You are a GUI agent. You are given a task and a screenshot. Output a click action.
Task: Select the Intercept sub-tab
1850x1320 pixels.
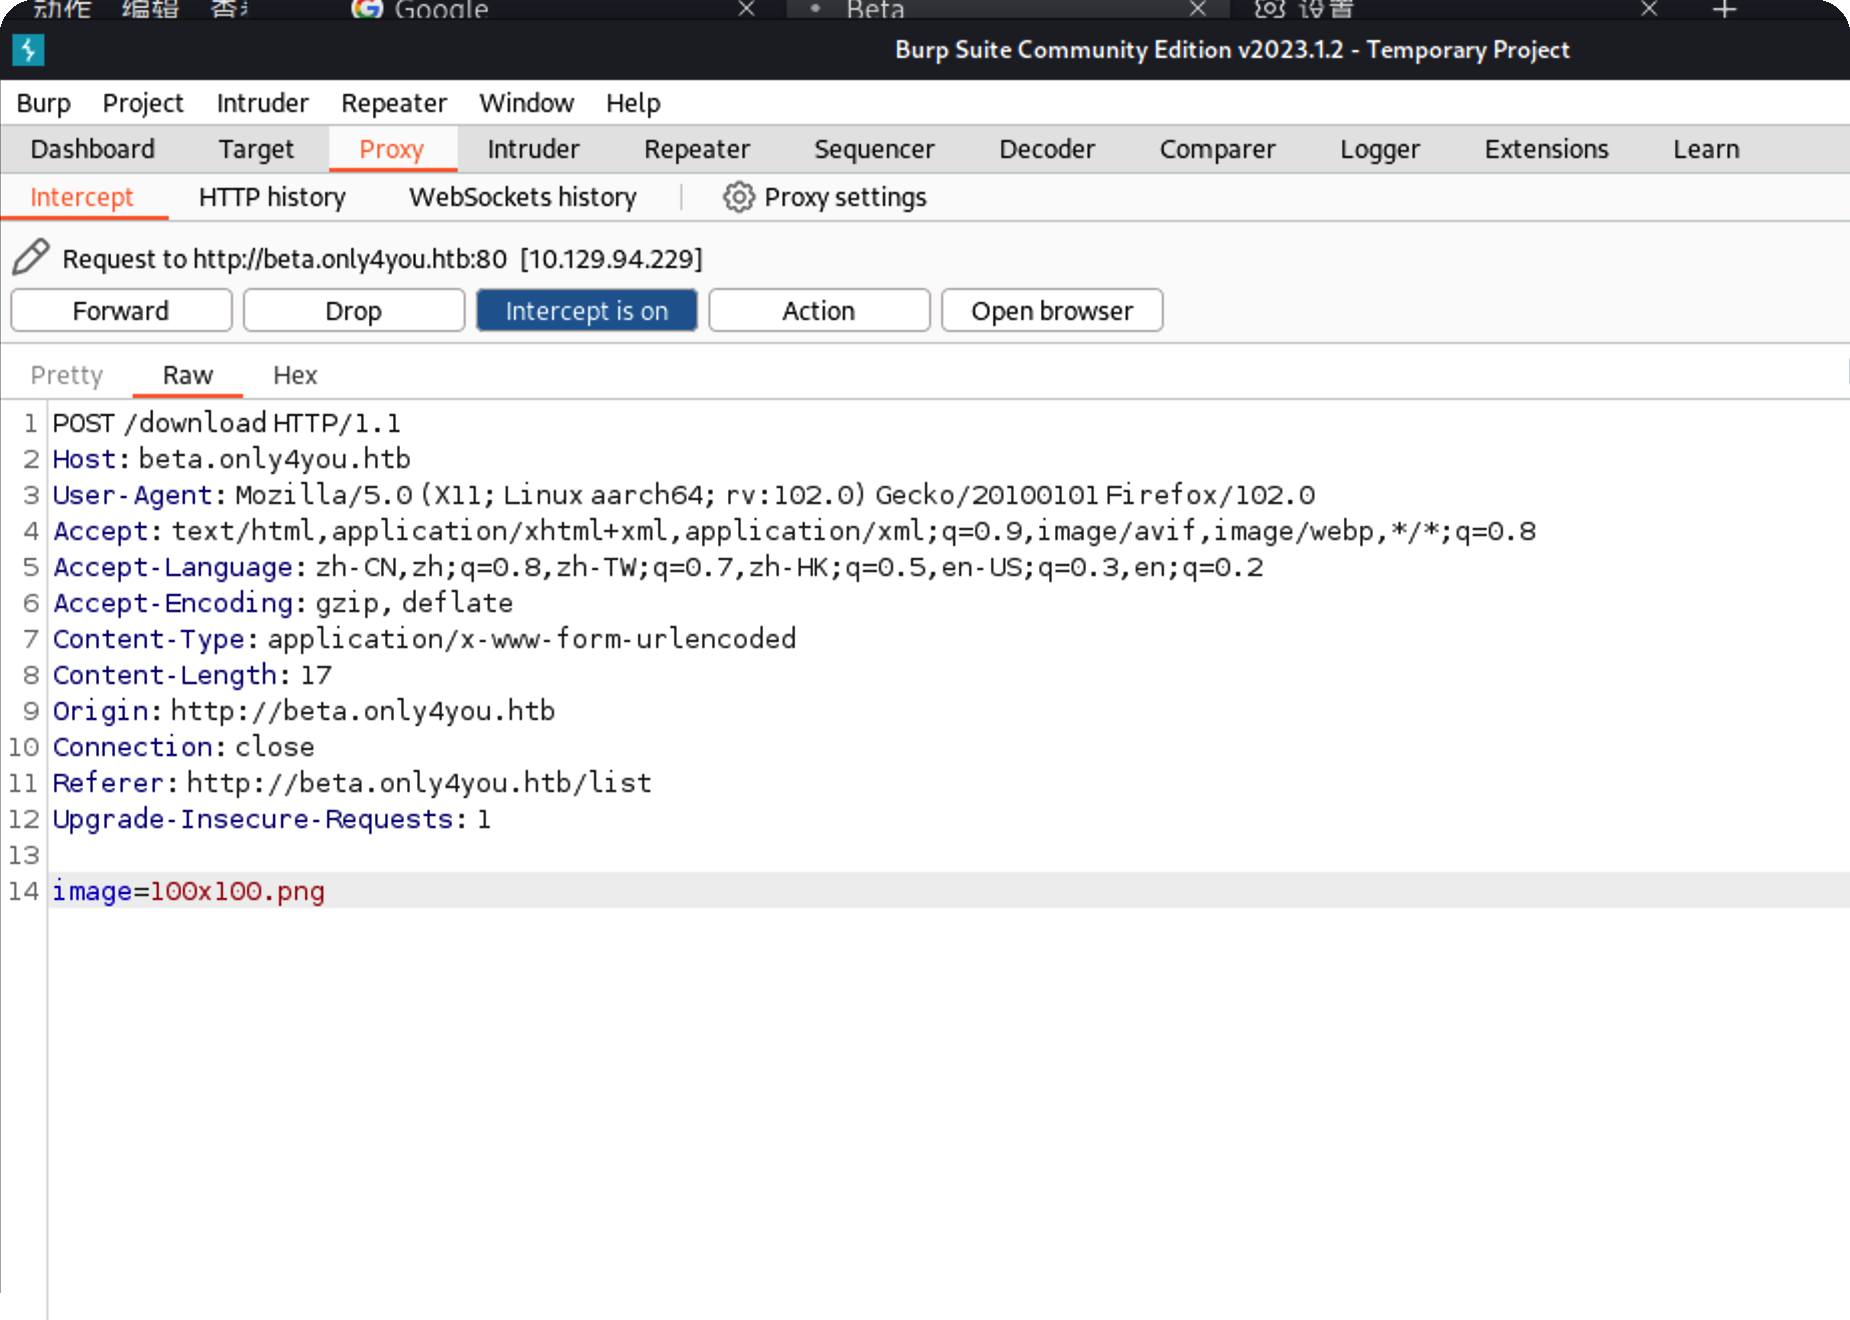(82, 197)
